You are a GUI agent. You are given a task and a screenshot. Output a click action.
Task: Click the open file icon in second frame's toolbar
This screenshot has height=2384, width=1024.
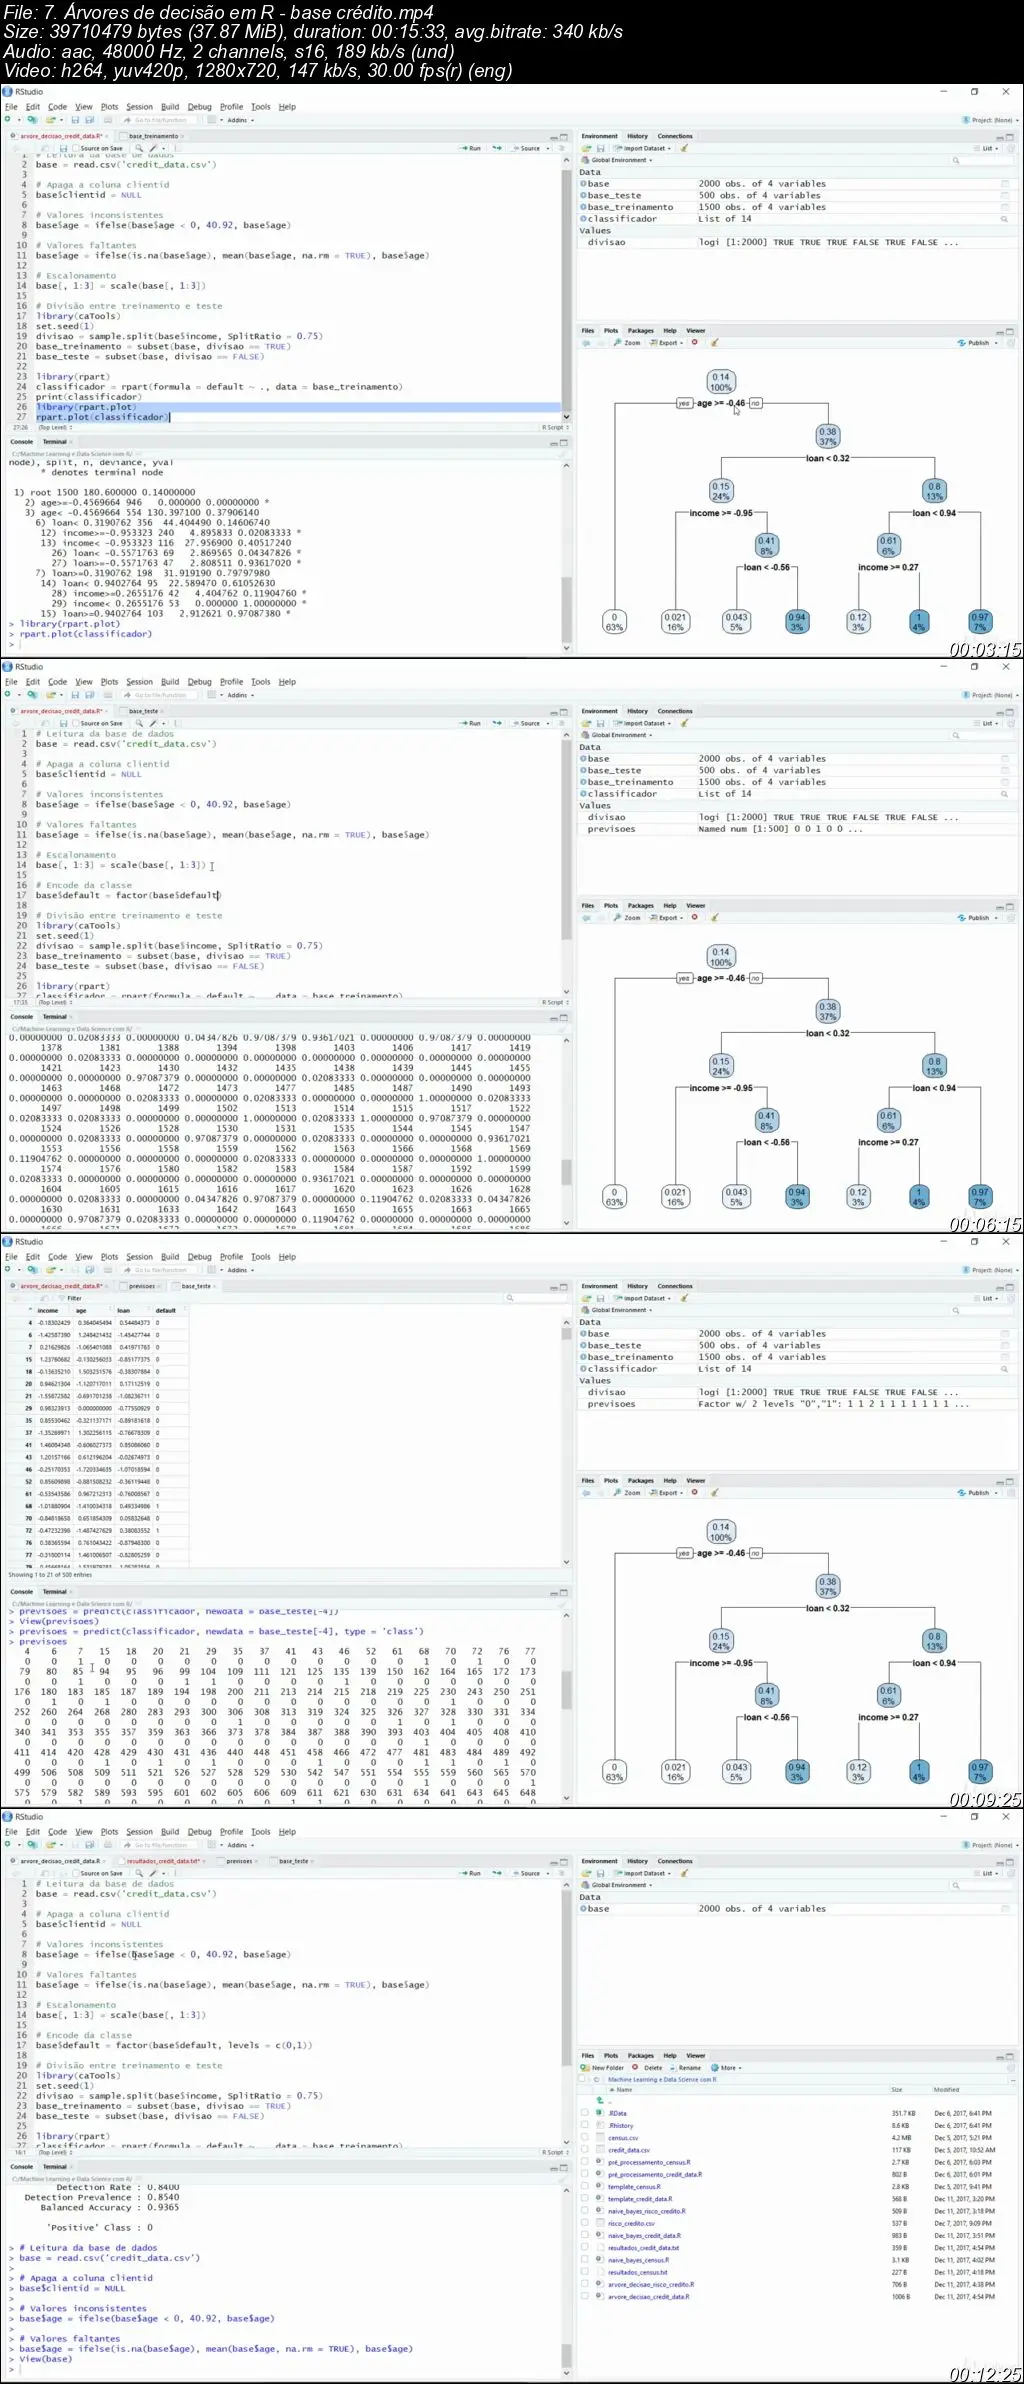click(50, 695)
